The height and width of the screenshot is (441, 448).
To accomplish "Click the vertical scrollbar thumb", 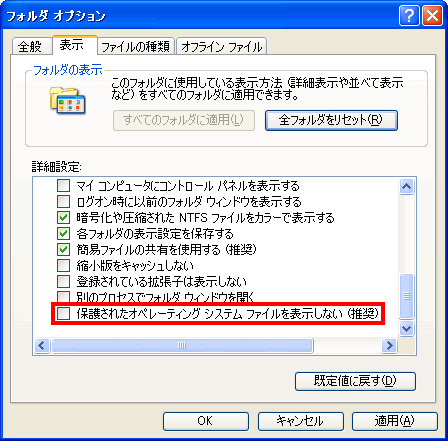I will pyautogui.click(x=406, y=296).
